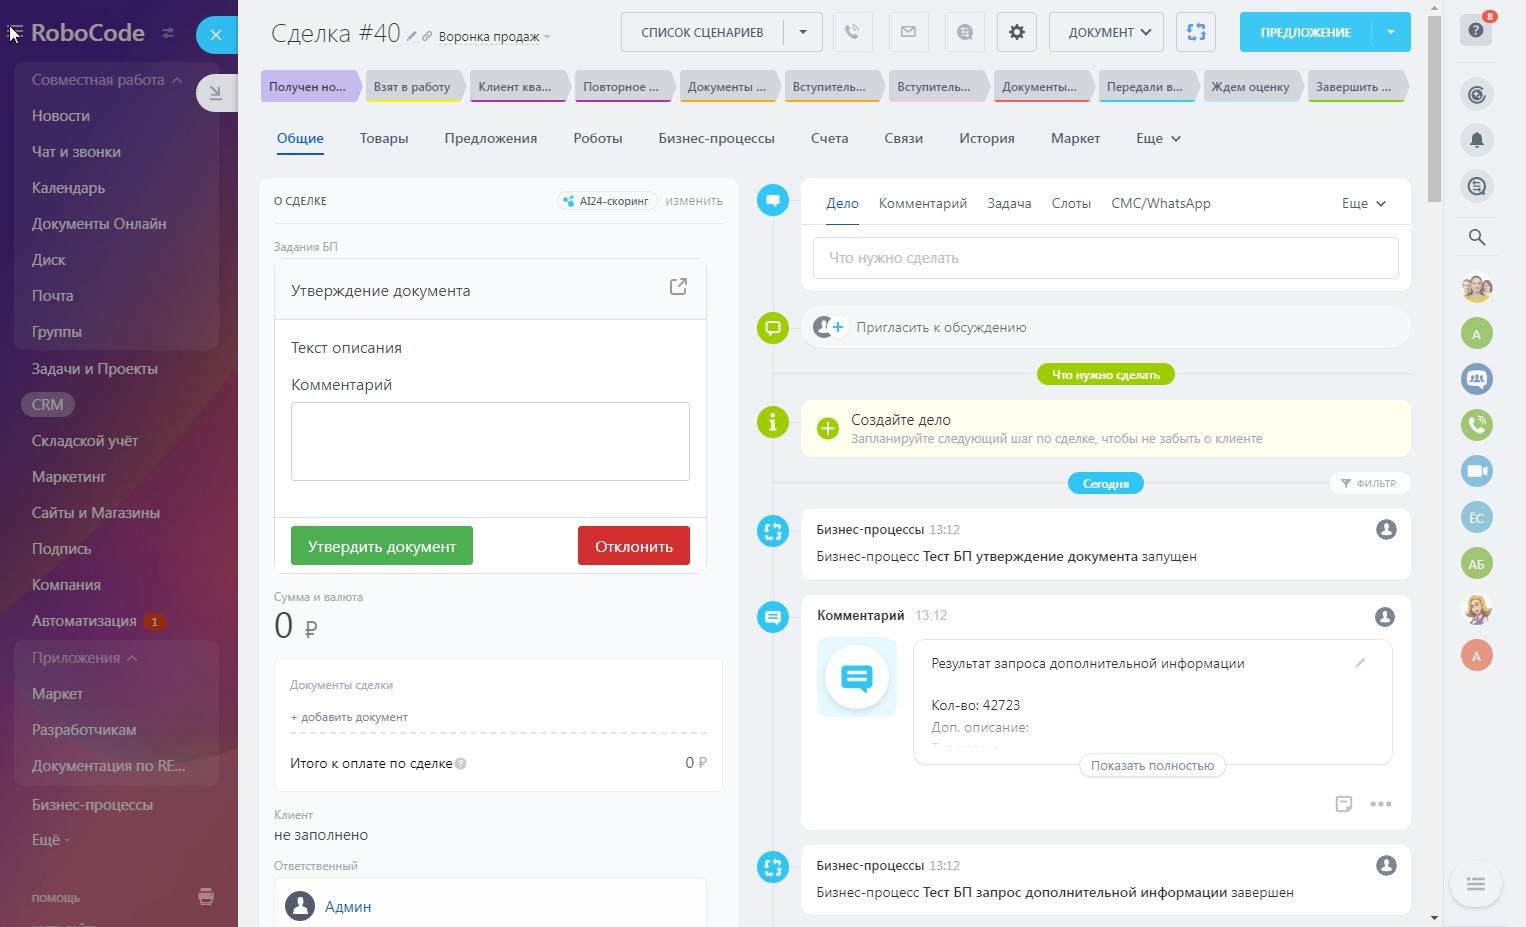The image size is (1526, 927).
Task: Click the help hint beside Итого к оплате
Action: click(461, 764)
